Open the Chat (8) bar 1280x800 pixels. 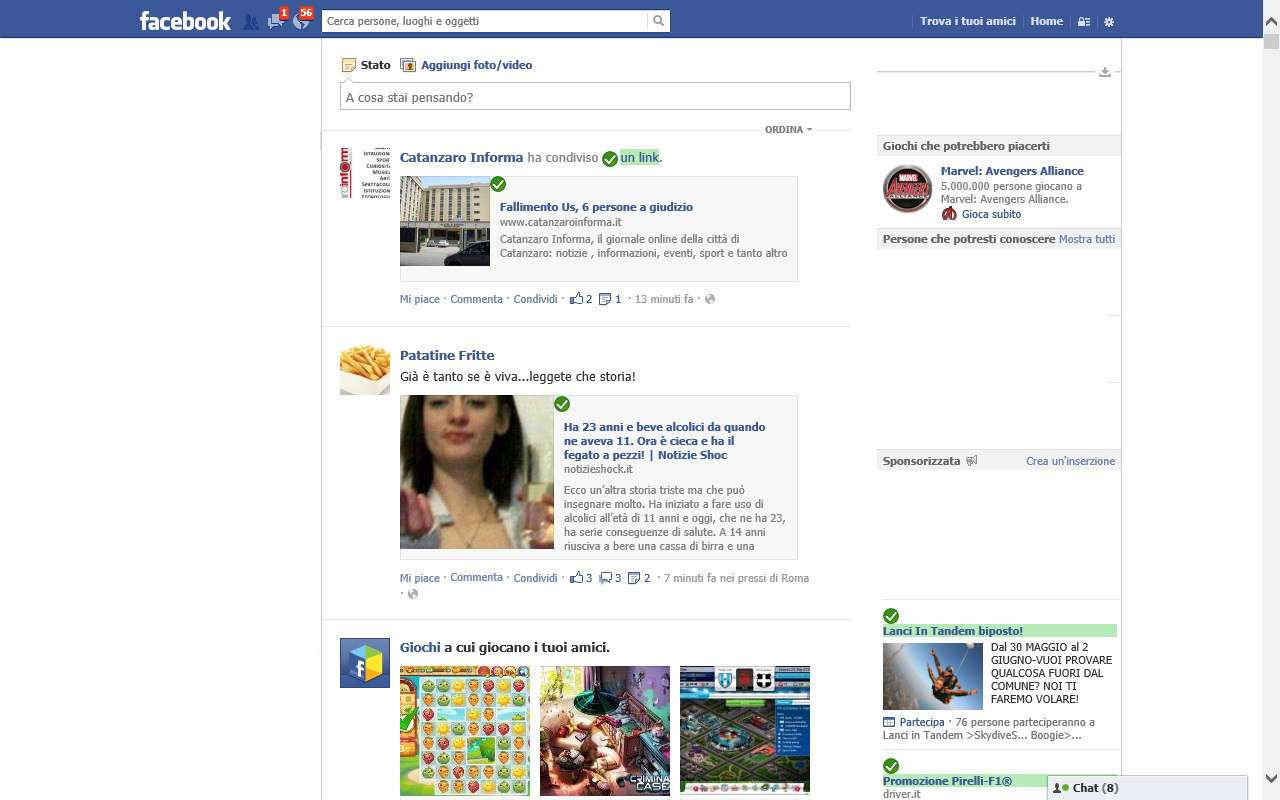[1147, 788]
